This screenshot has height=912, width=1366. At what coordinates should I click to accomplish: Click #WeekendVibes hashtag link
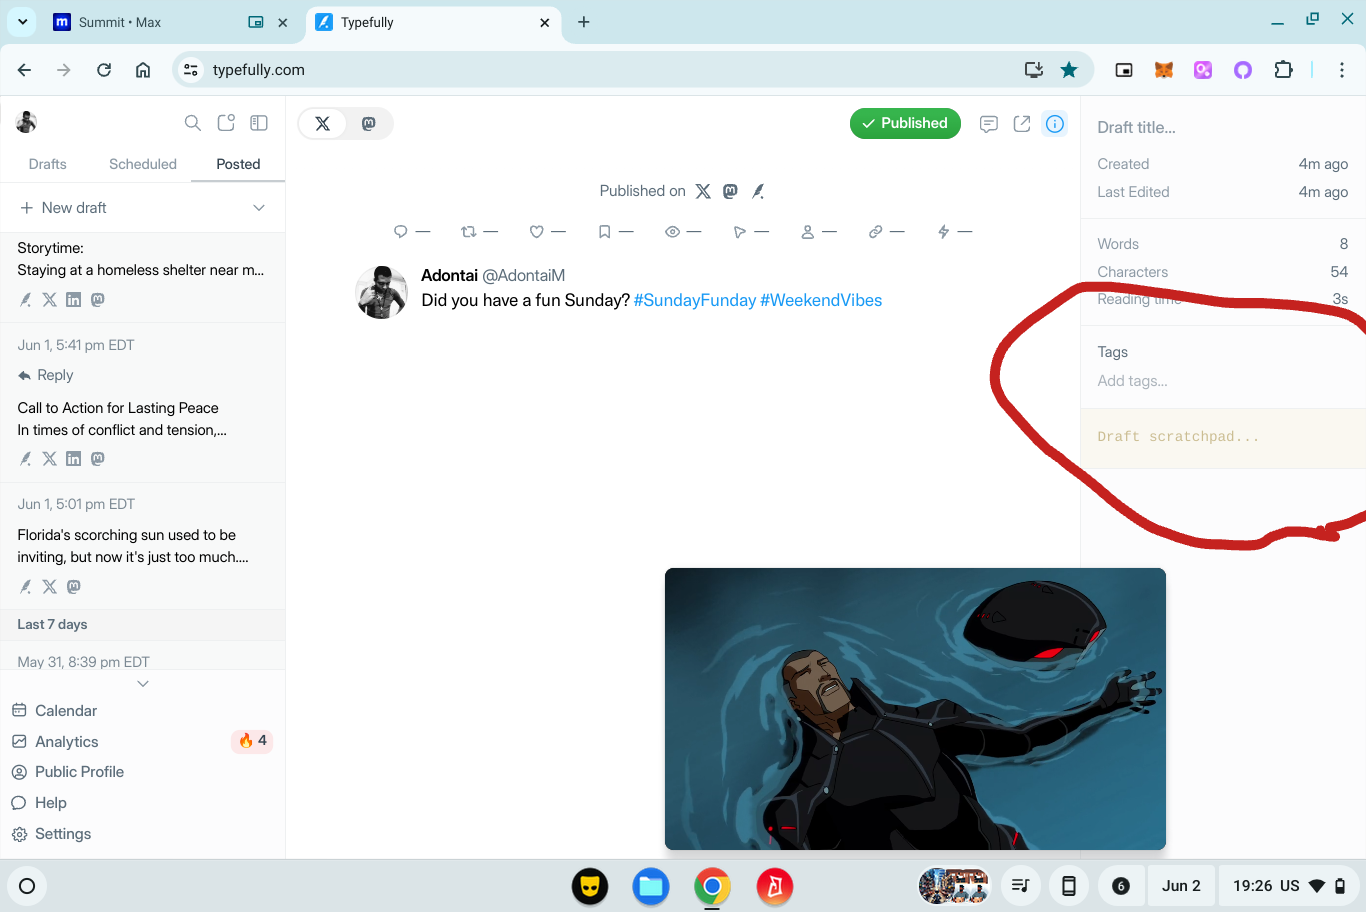821,300
